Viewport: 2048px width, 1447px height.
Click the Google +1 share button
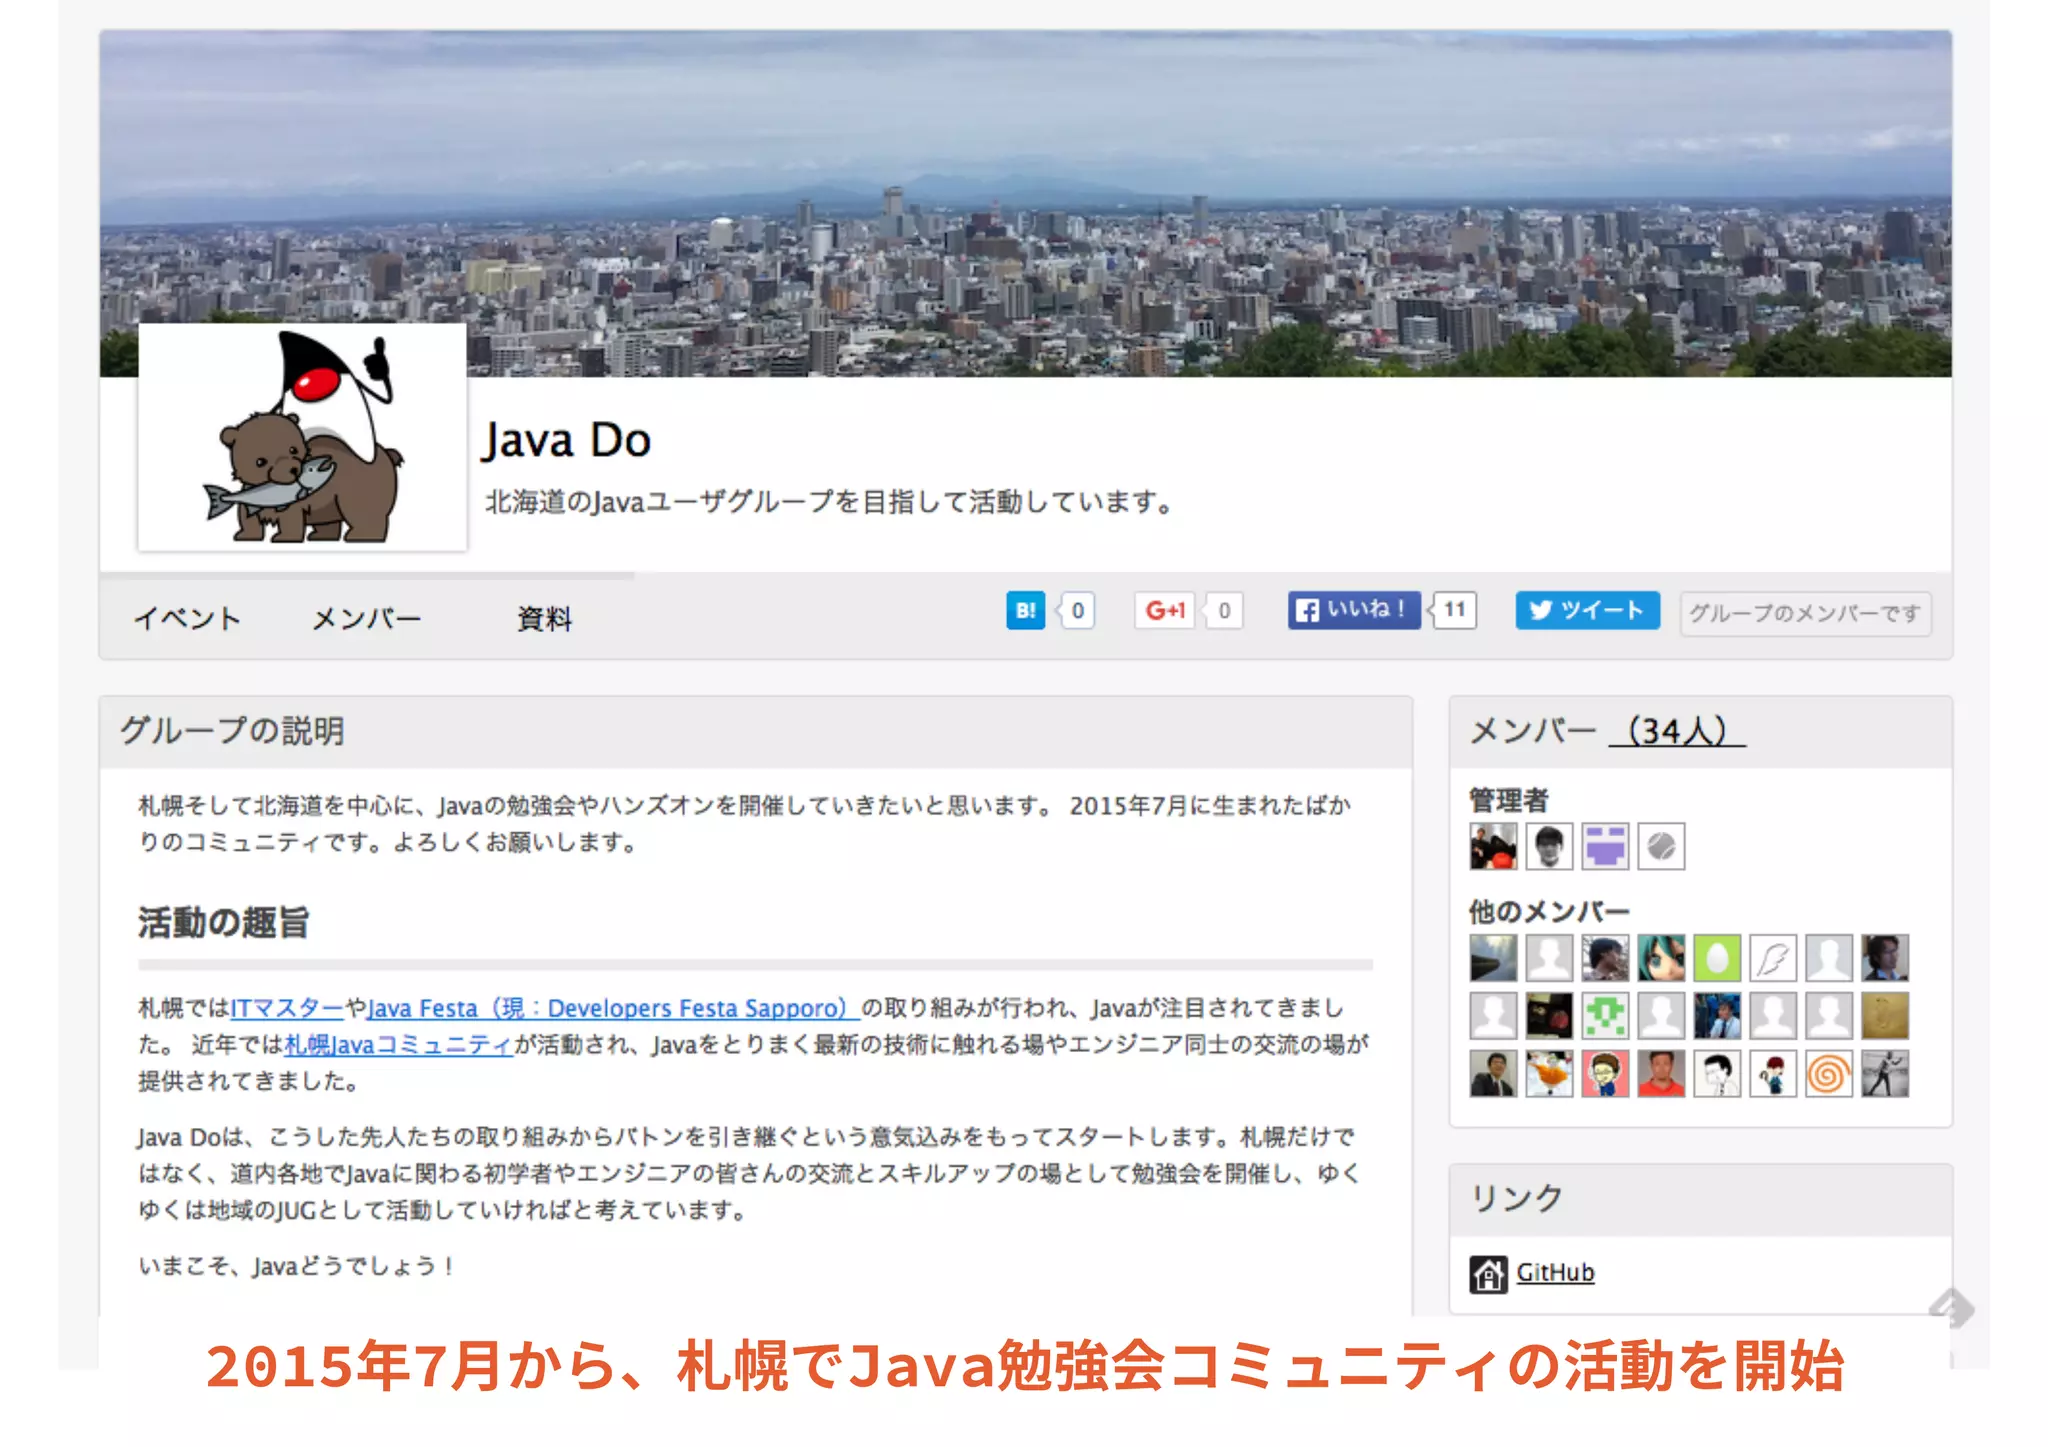click(1165, 610)
